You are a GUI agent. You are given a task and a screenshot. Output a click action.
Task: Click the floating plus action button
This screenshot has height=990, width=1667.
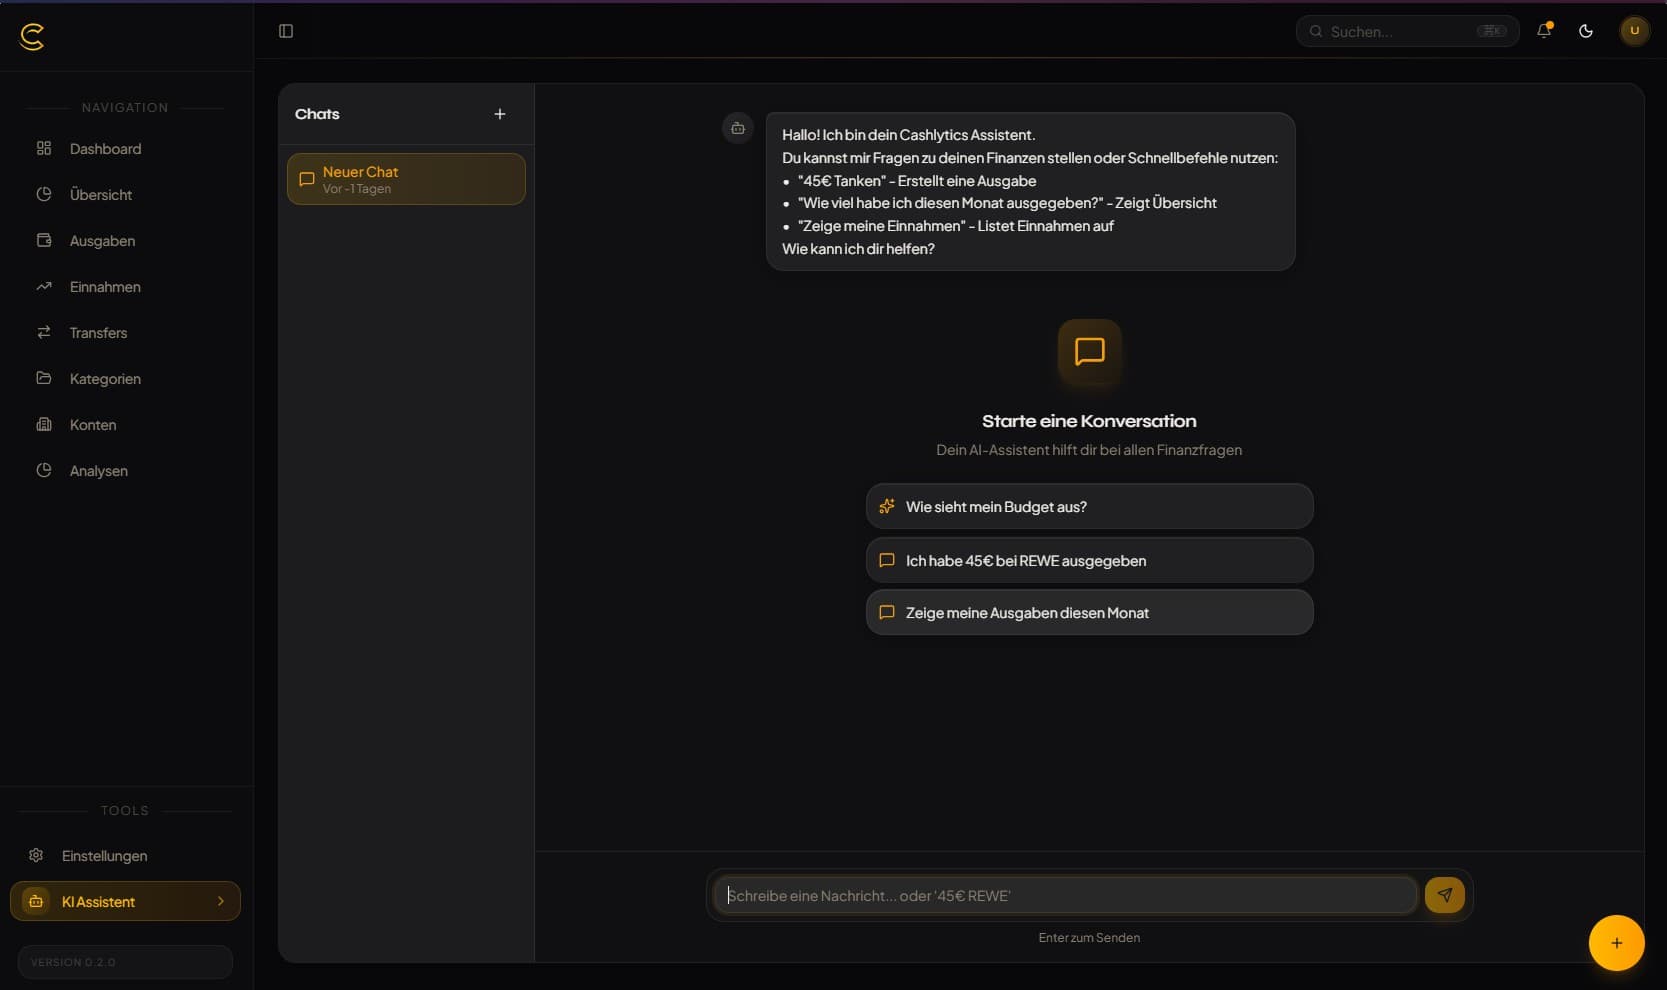point(1615,942)
